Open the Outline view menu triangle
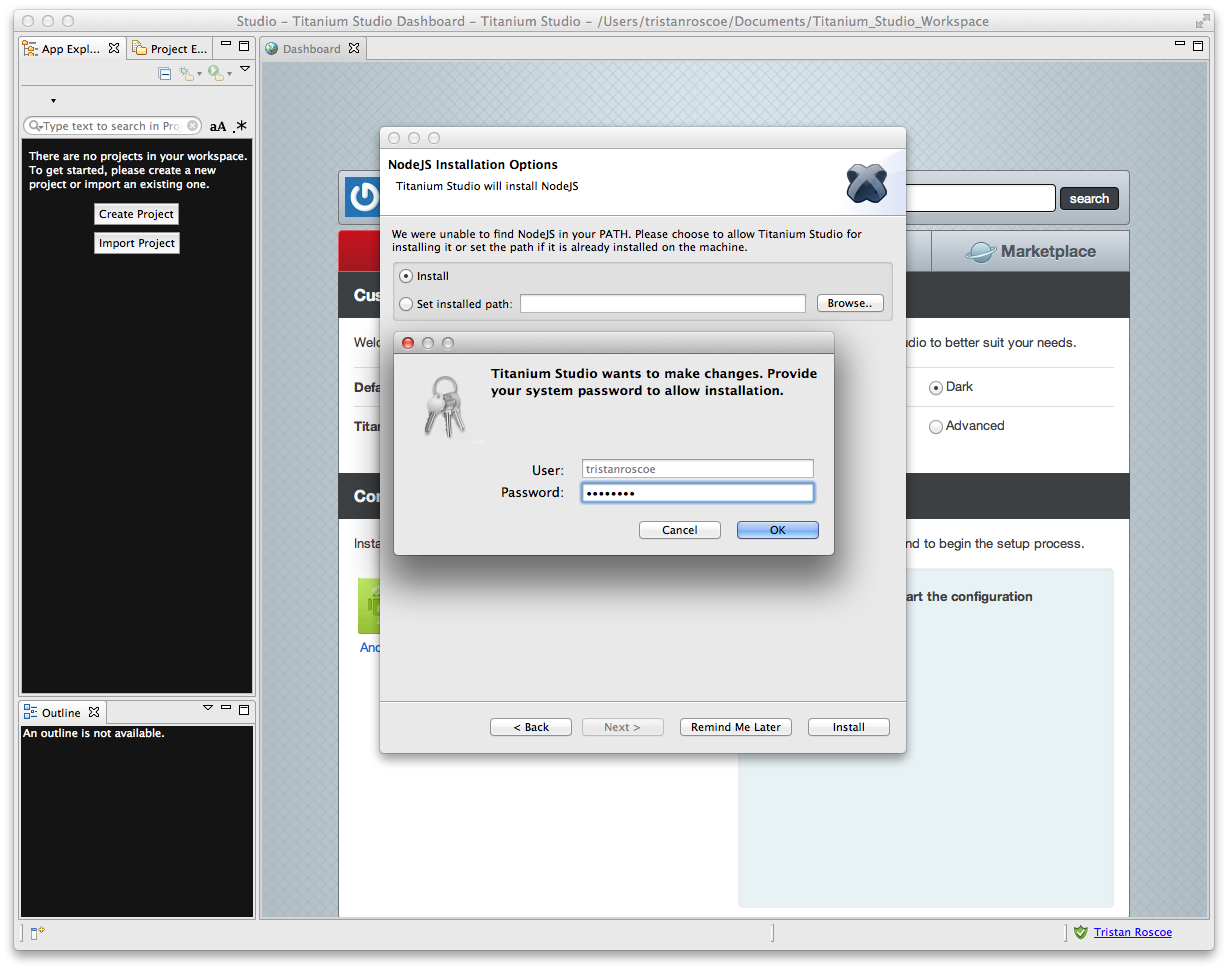The height and width of the screenshot is (970, 1228). (208, 707)
